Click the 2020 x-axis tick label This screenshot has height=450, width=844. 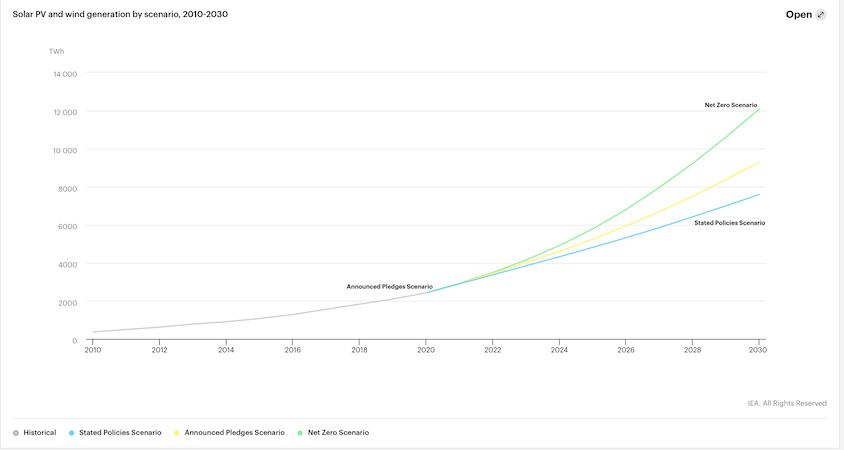click(426, 350)
